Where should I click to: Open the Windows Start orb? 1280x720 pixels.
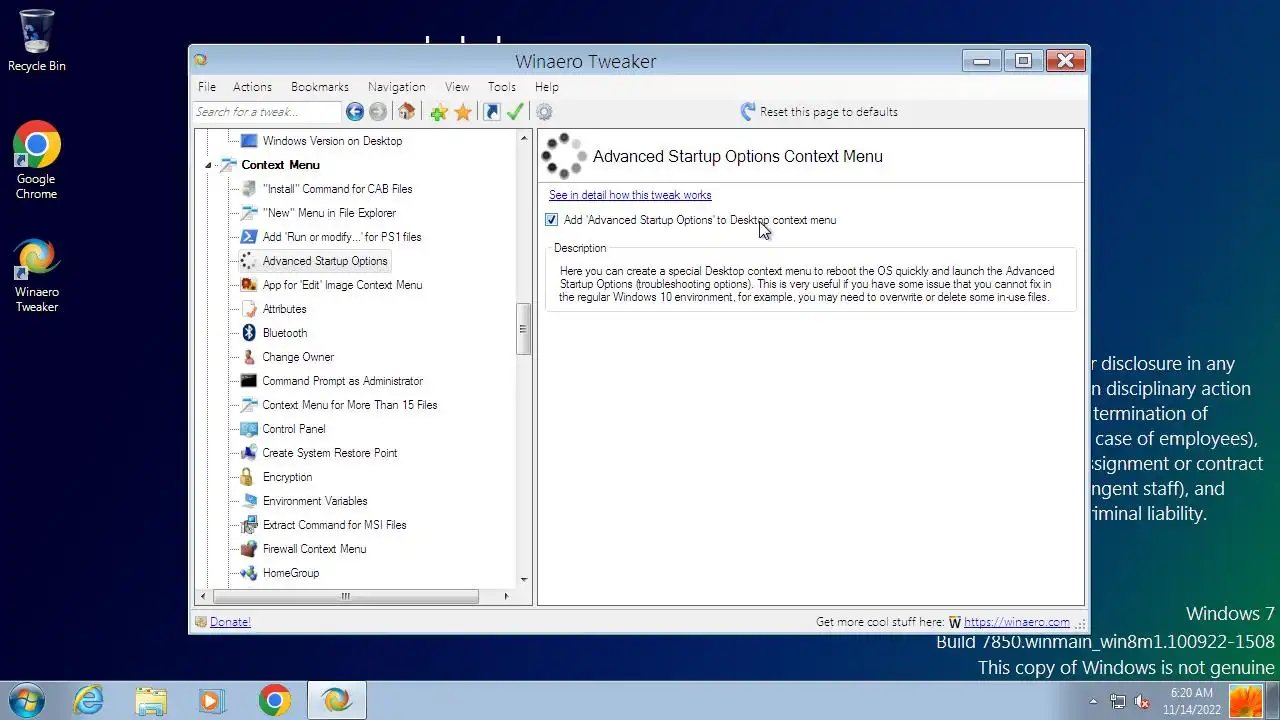tap(27, 700)
